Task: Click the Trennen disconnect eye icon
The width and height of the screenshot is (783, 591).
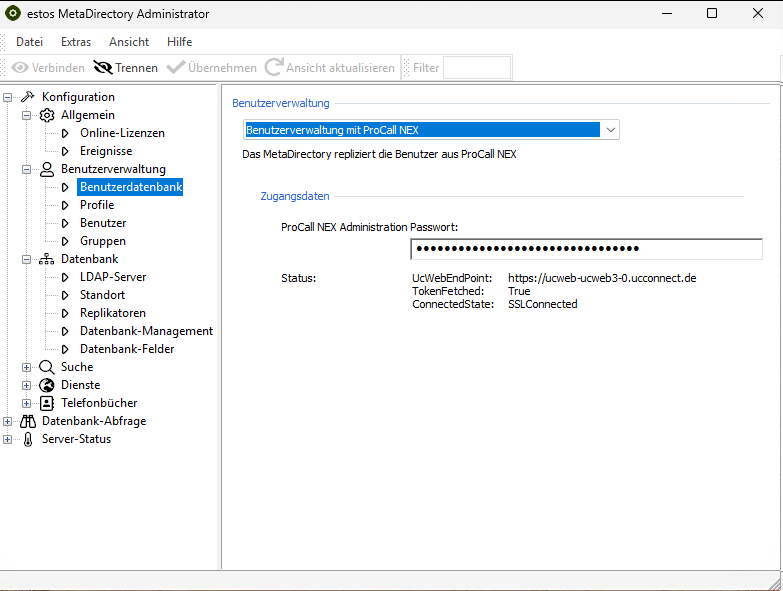Action: point(102,68)
